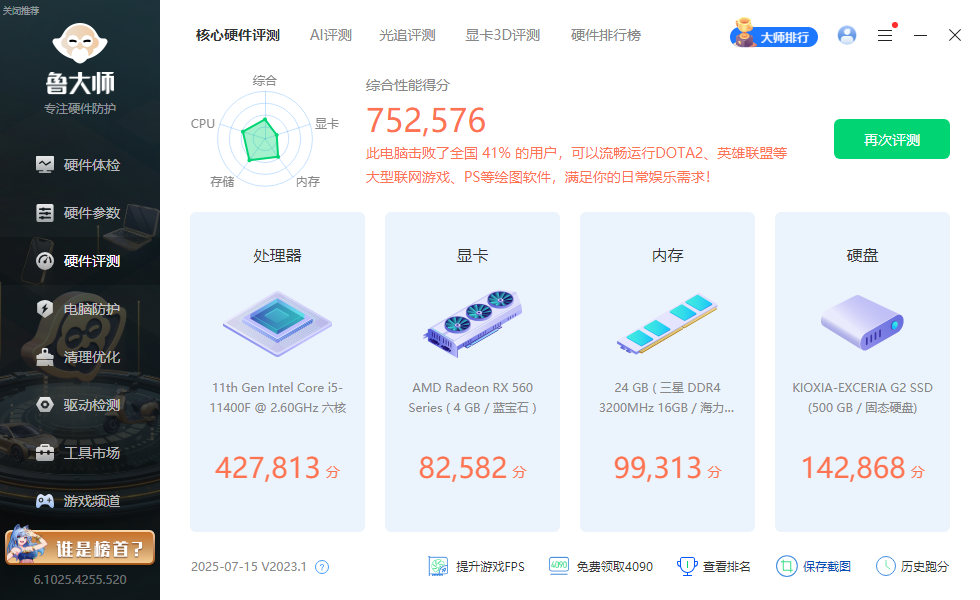
Task: Click the 硬盘 card title
Action: 862,256
